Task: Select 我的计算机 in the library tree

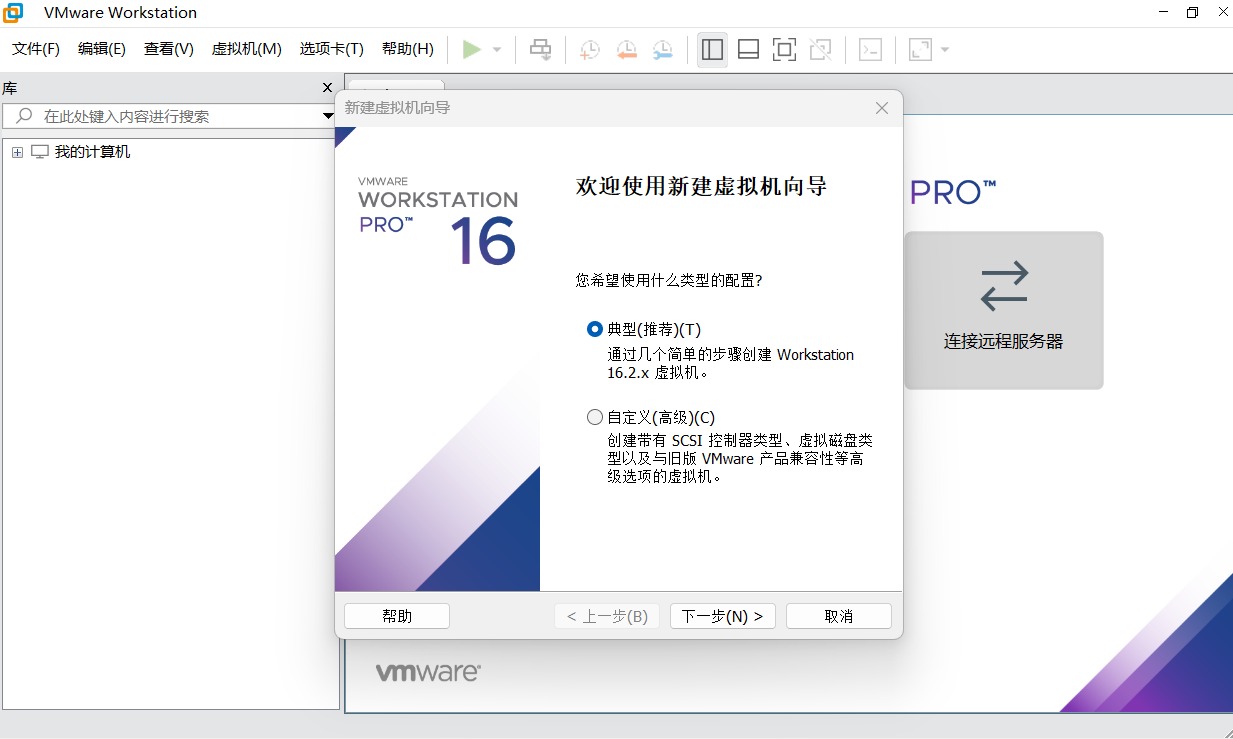Action: [92, 152]
